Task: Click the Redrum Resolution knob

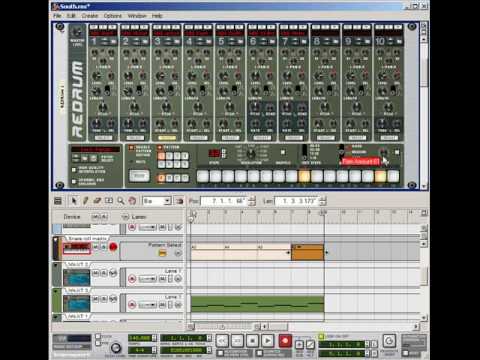Action: pos(251,154)
